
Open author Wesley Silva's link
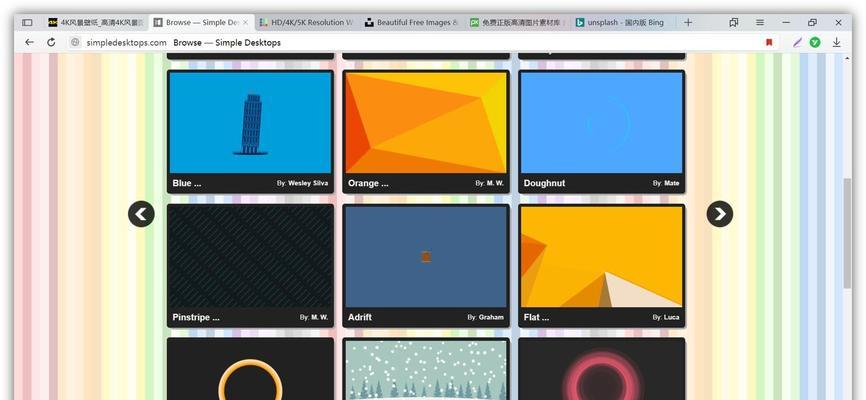click(308, 183)
